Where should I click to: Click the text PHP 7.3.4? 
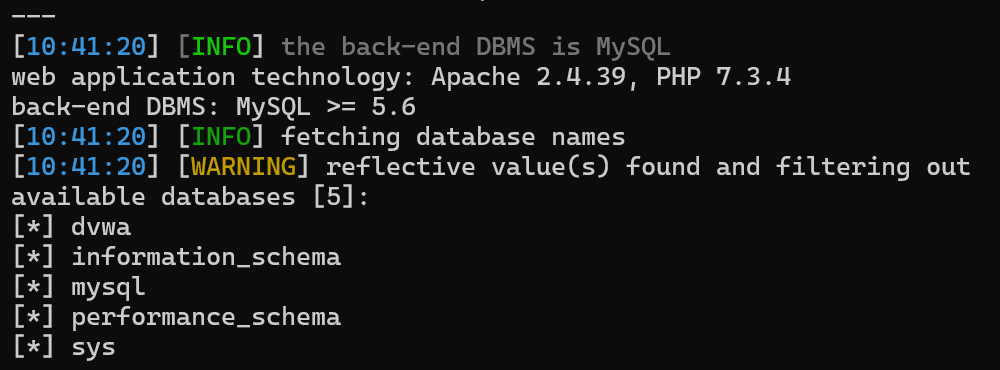coord(724,77)
